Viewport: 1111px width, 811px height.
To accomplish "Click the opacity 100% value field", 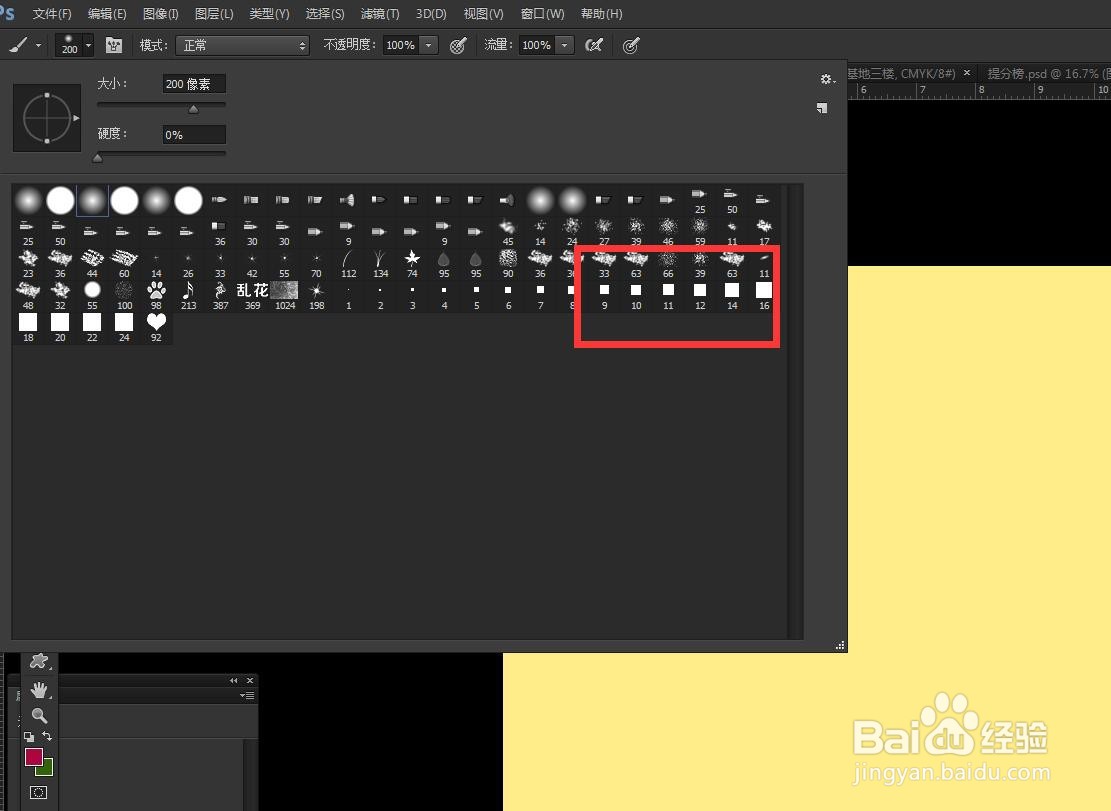I will (401, 45).
